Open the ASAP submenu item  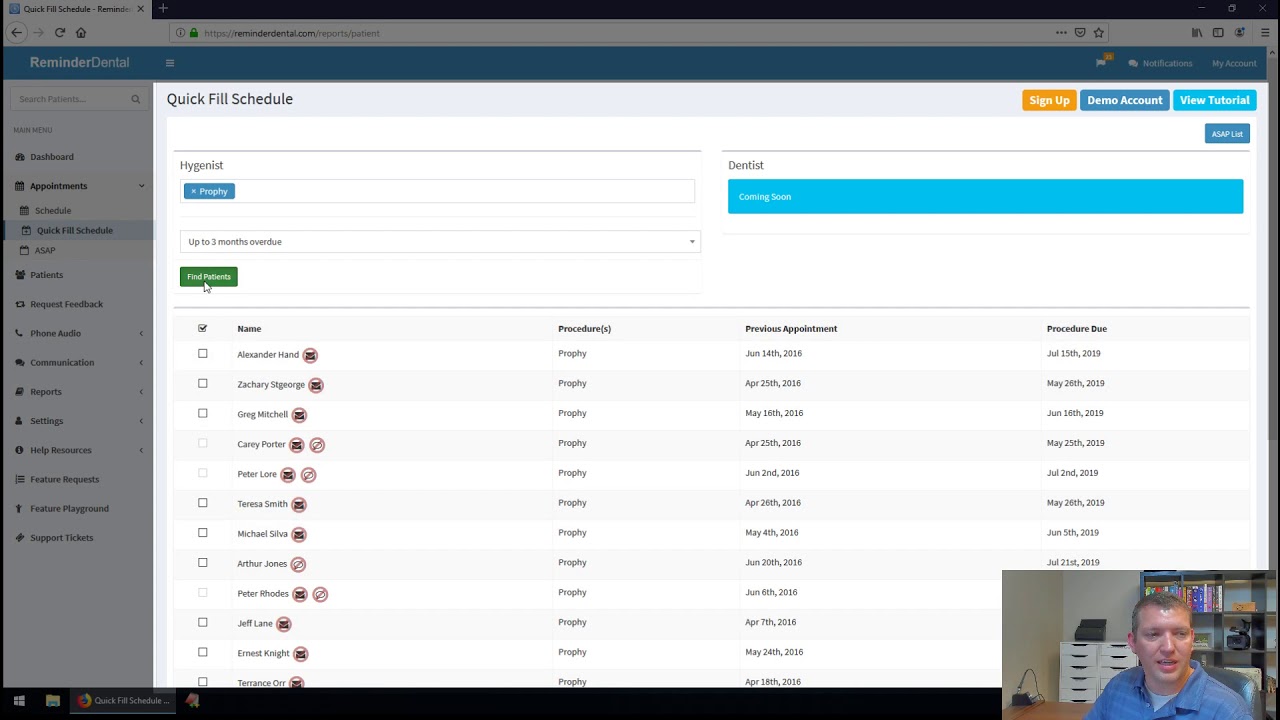click(45, 251)
